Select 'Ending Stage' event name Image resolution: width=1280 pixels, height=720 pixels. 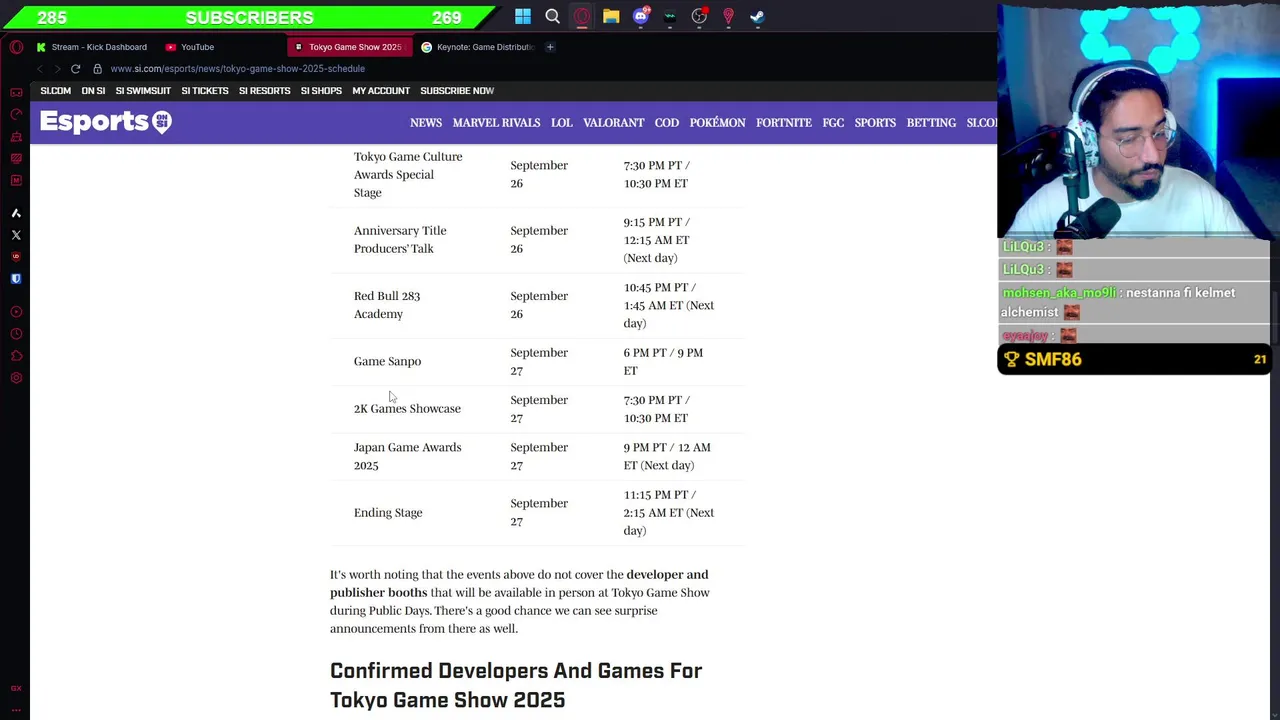388,513
